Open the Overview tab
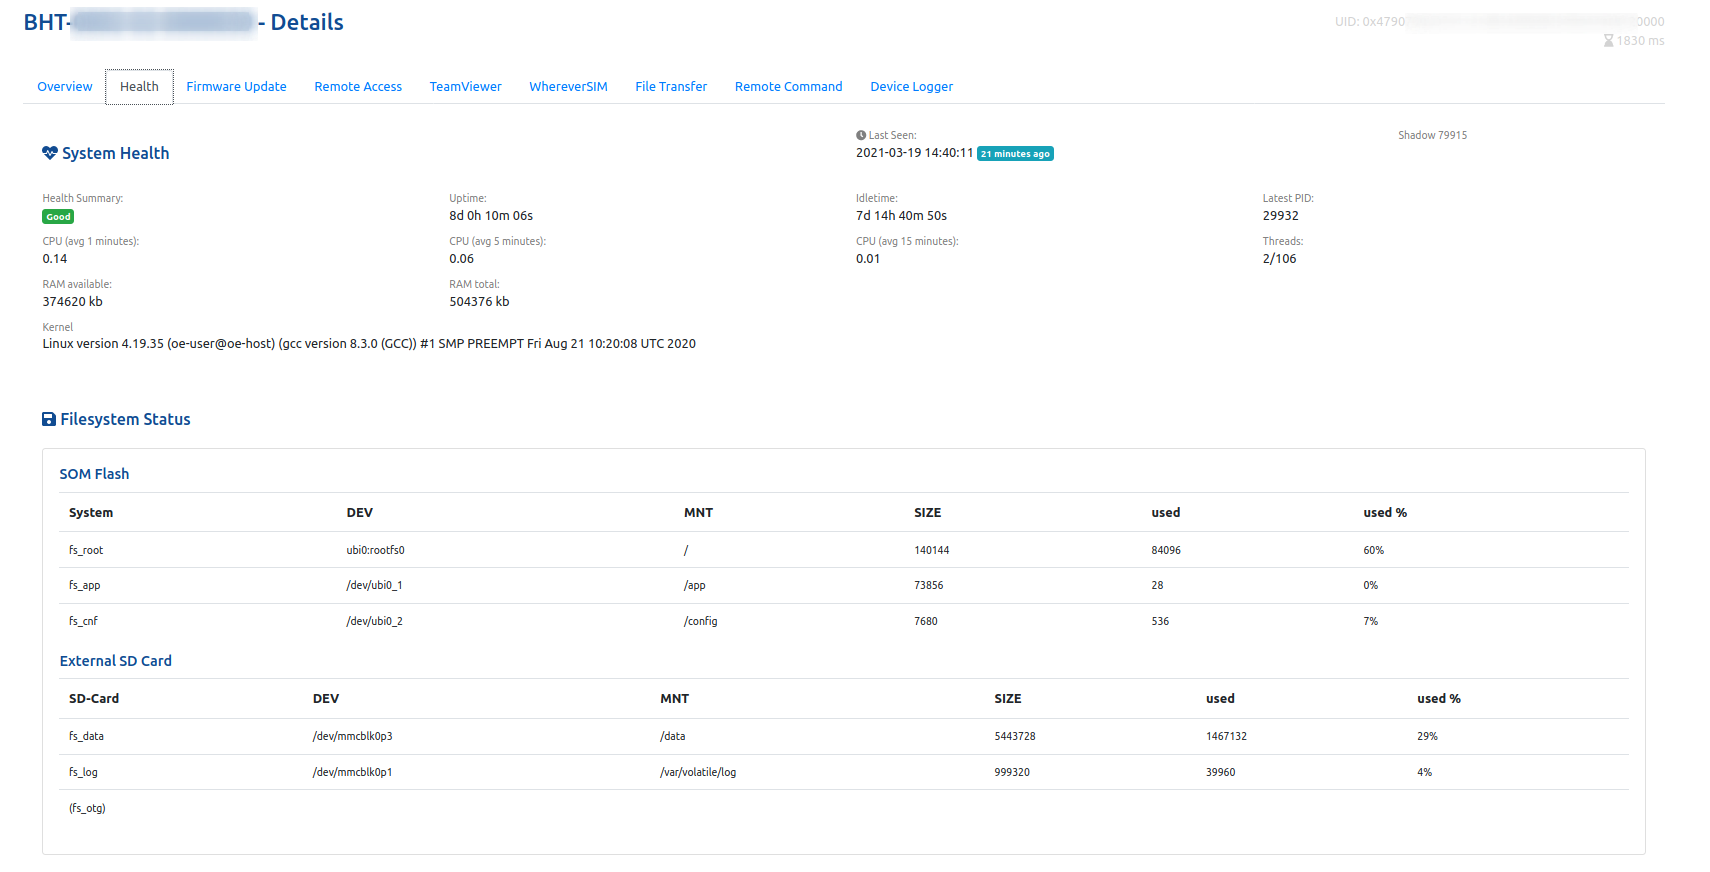1710x872 pixels. tap(65, 87)
